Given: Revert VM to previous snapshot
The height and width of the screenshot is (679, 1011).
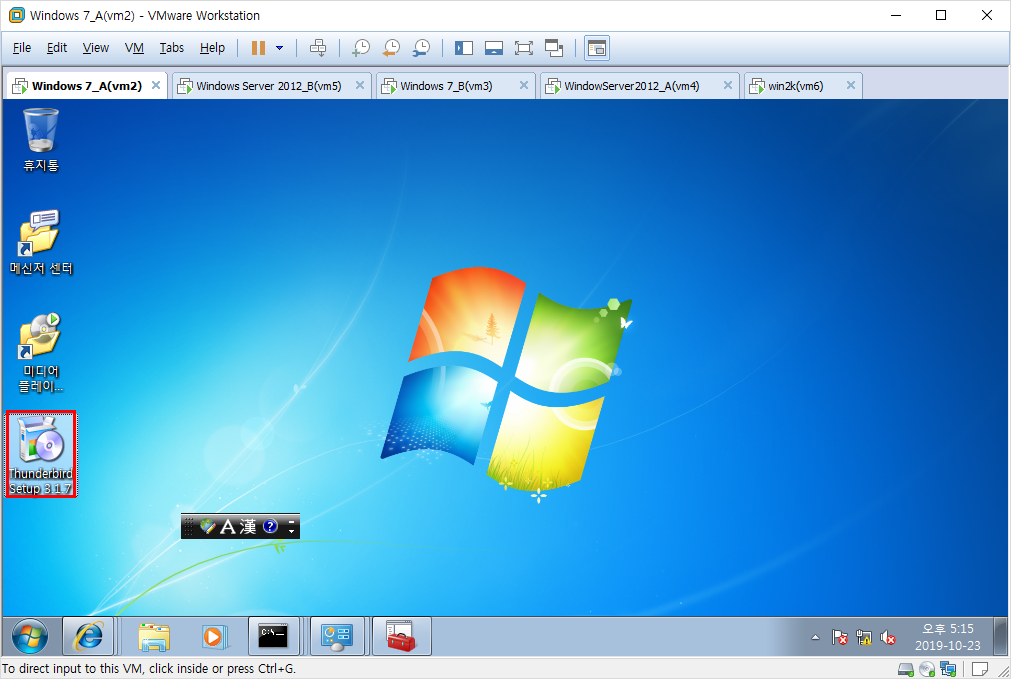Looking at the screenshot, I should [x=391, y=48].
